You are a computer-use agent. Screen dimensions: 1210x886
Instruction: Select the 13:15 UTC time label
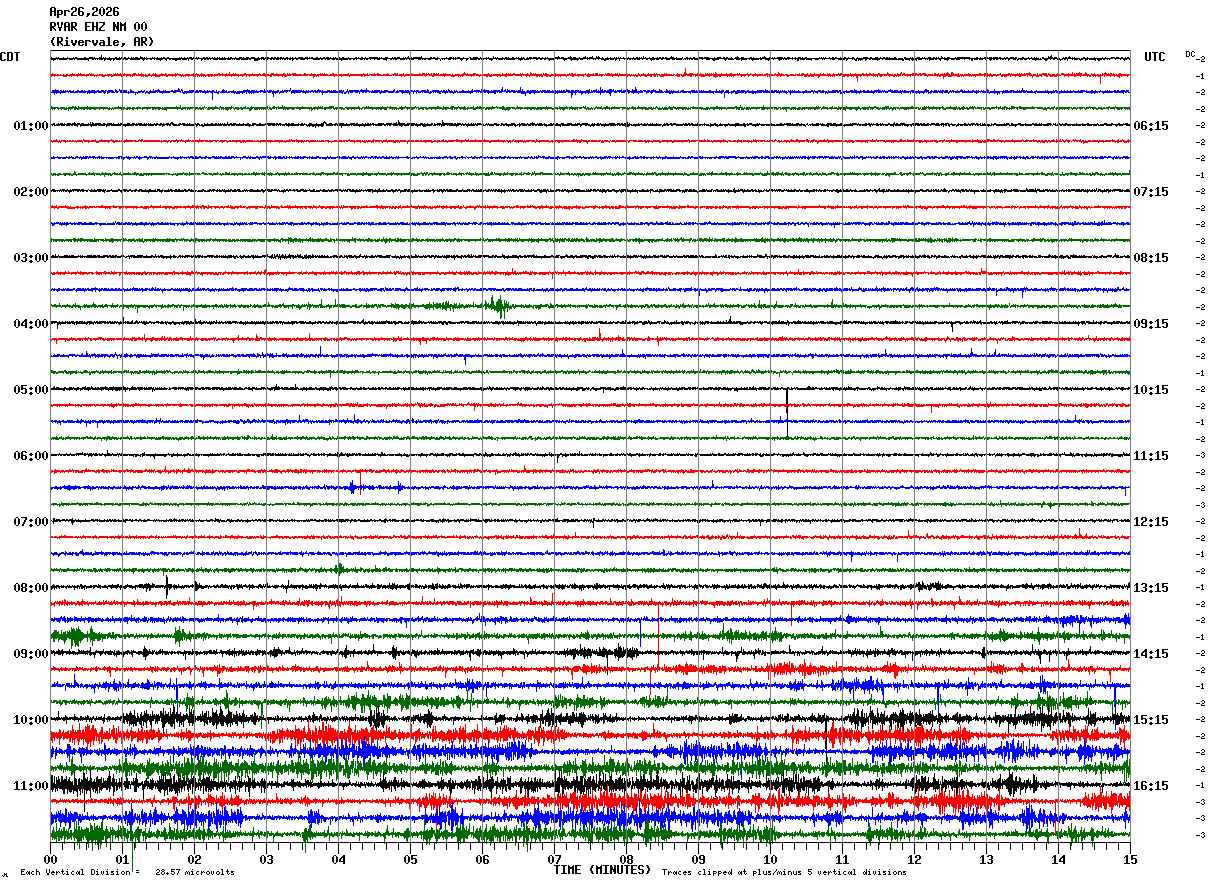1151,588
